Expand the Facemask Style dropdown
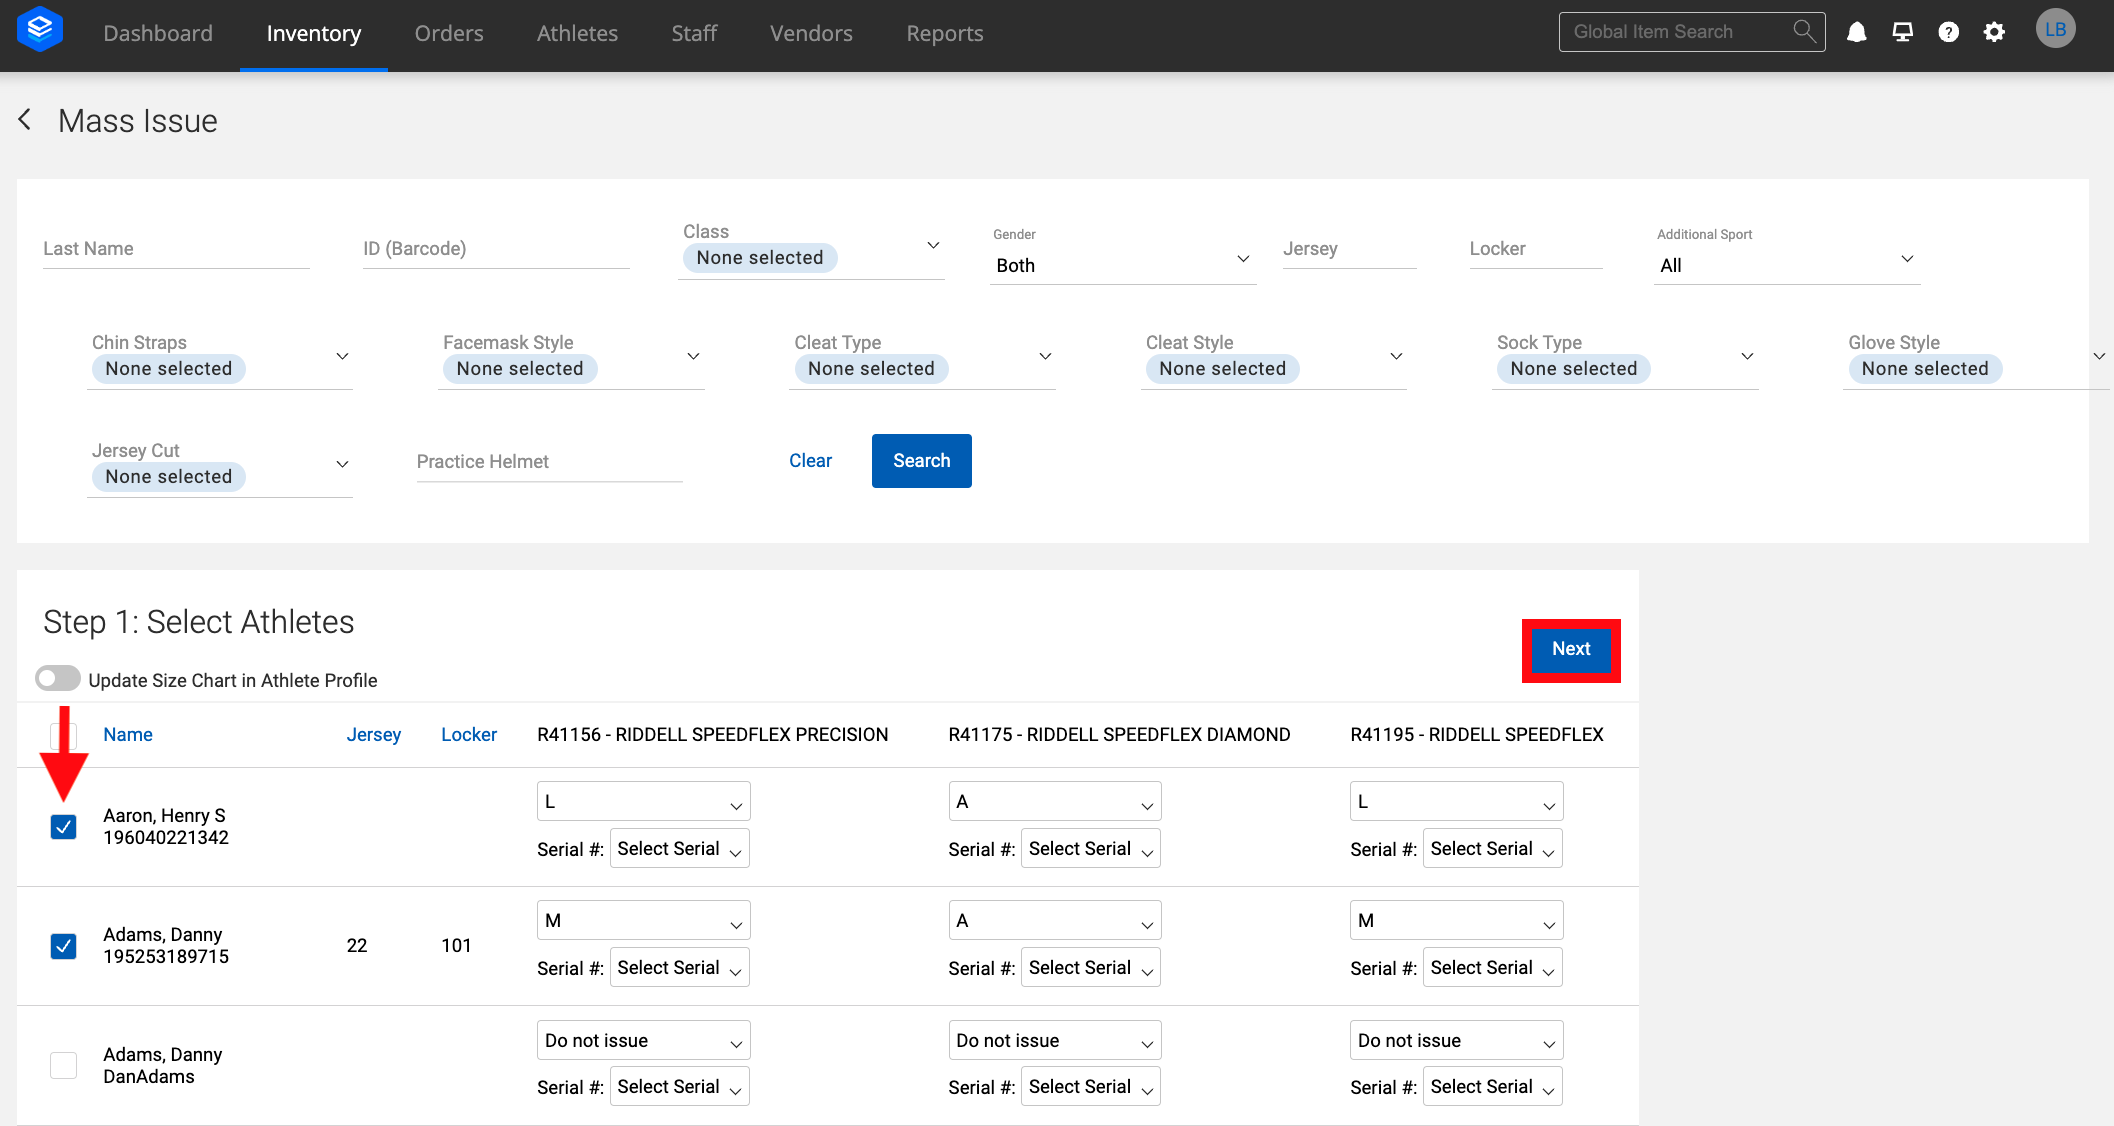 pyautogui.click(x=571, y=359)
